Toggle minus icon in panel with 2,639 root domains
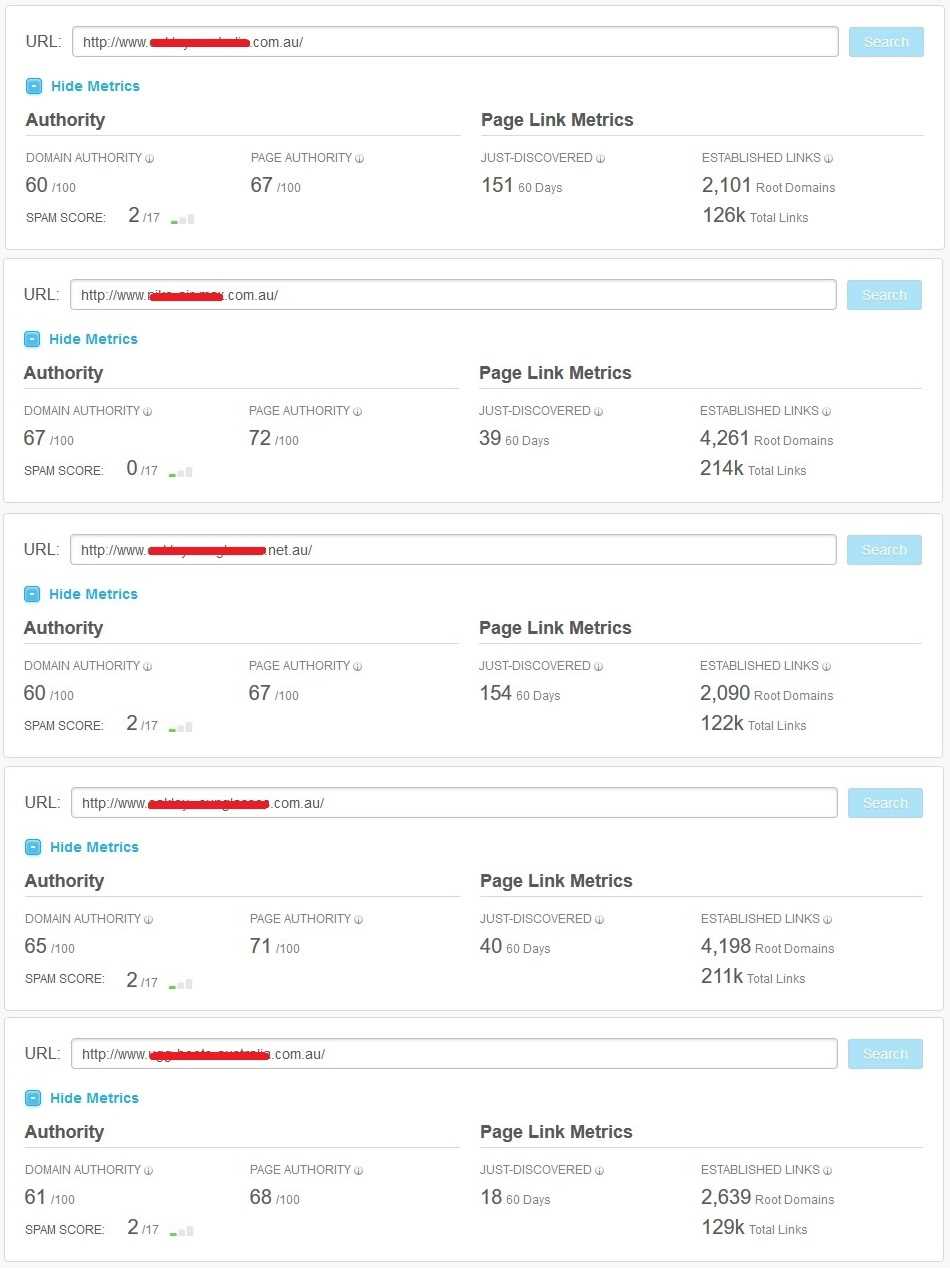This screenshot has width=950, height=1269. point(33,1098)
